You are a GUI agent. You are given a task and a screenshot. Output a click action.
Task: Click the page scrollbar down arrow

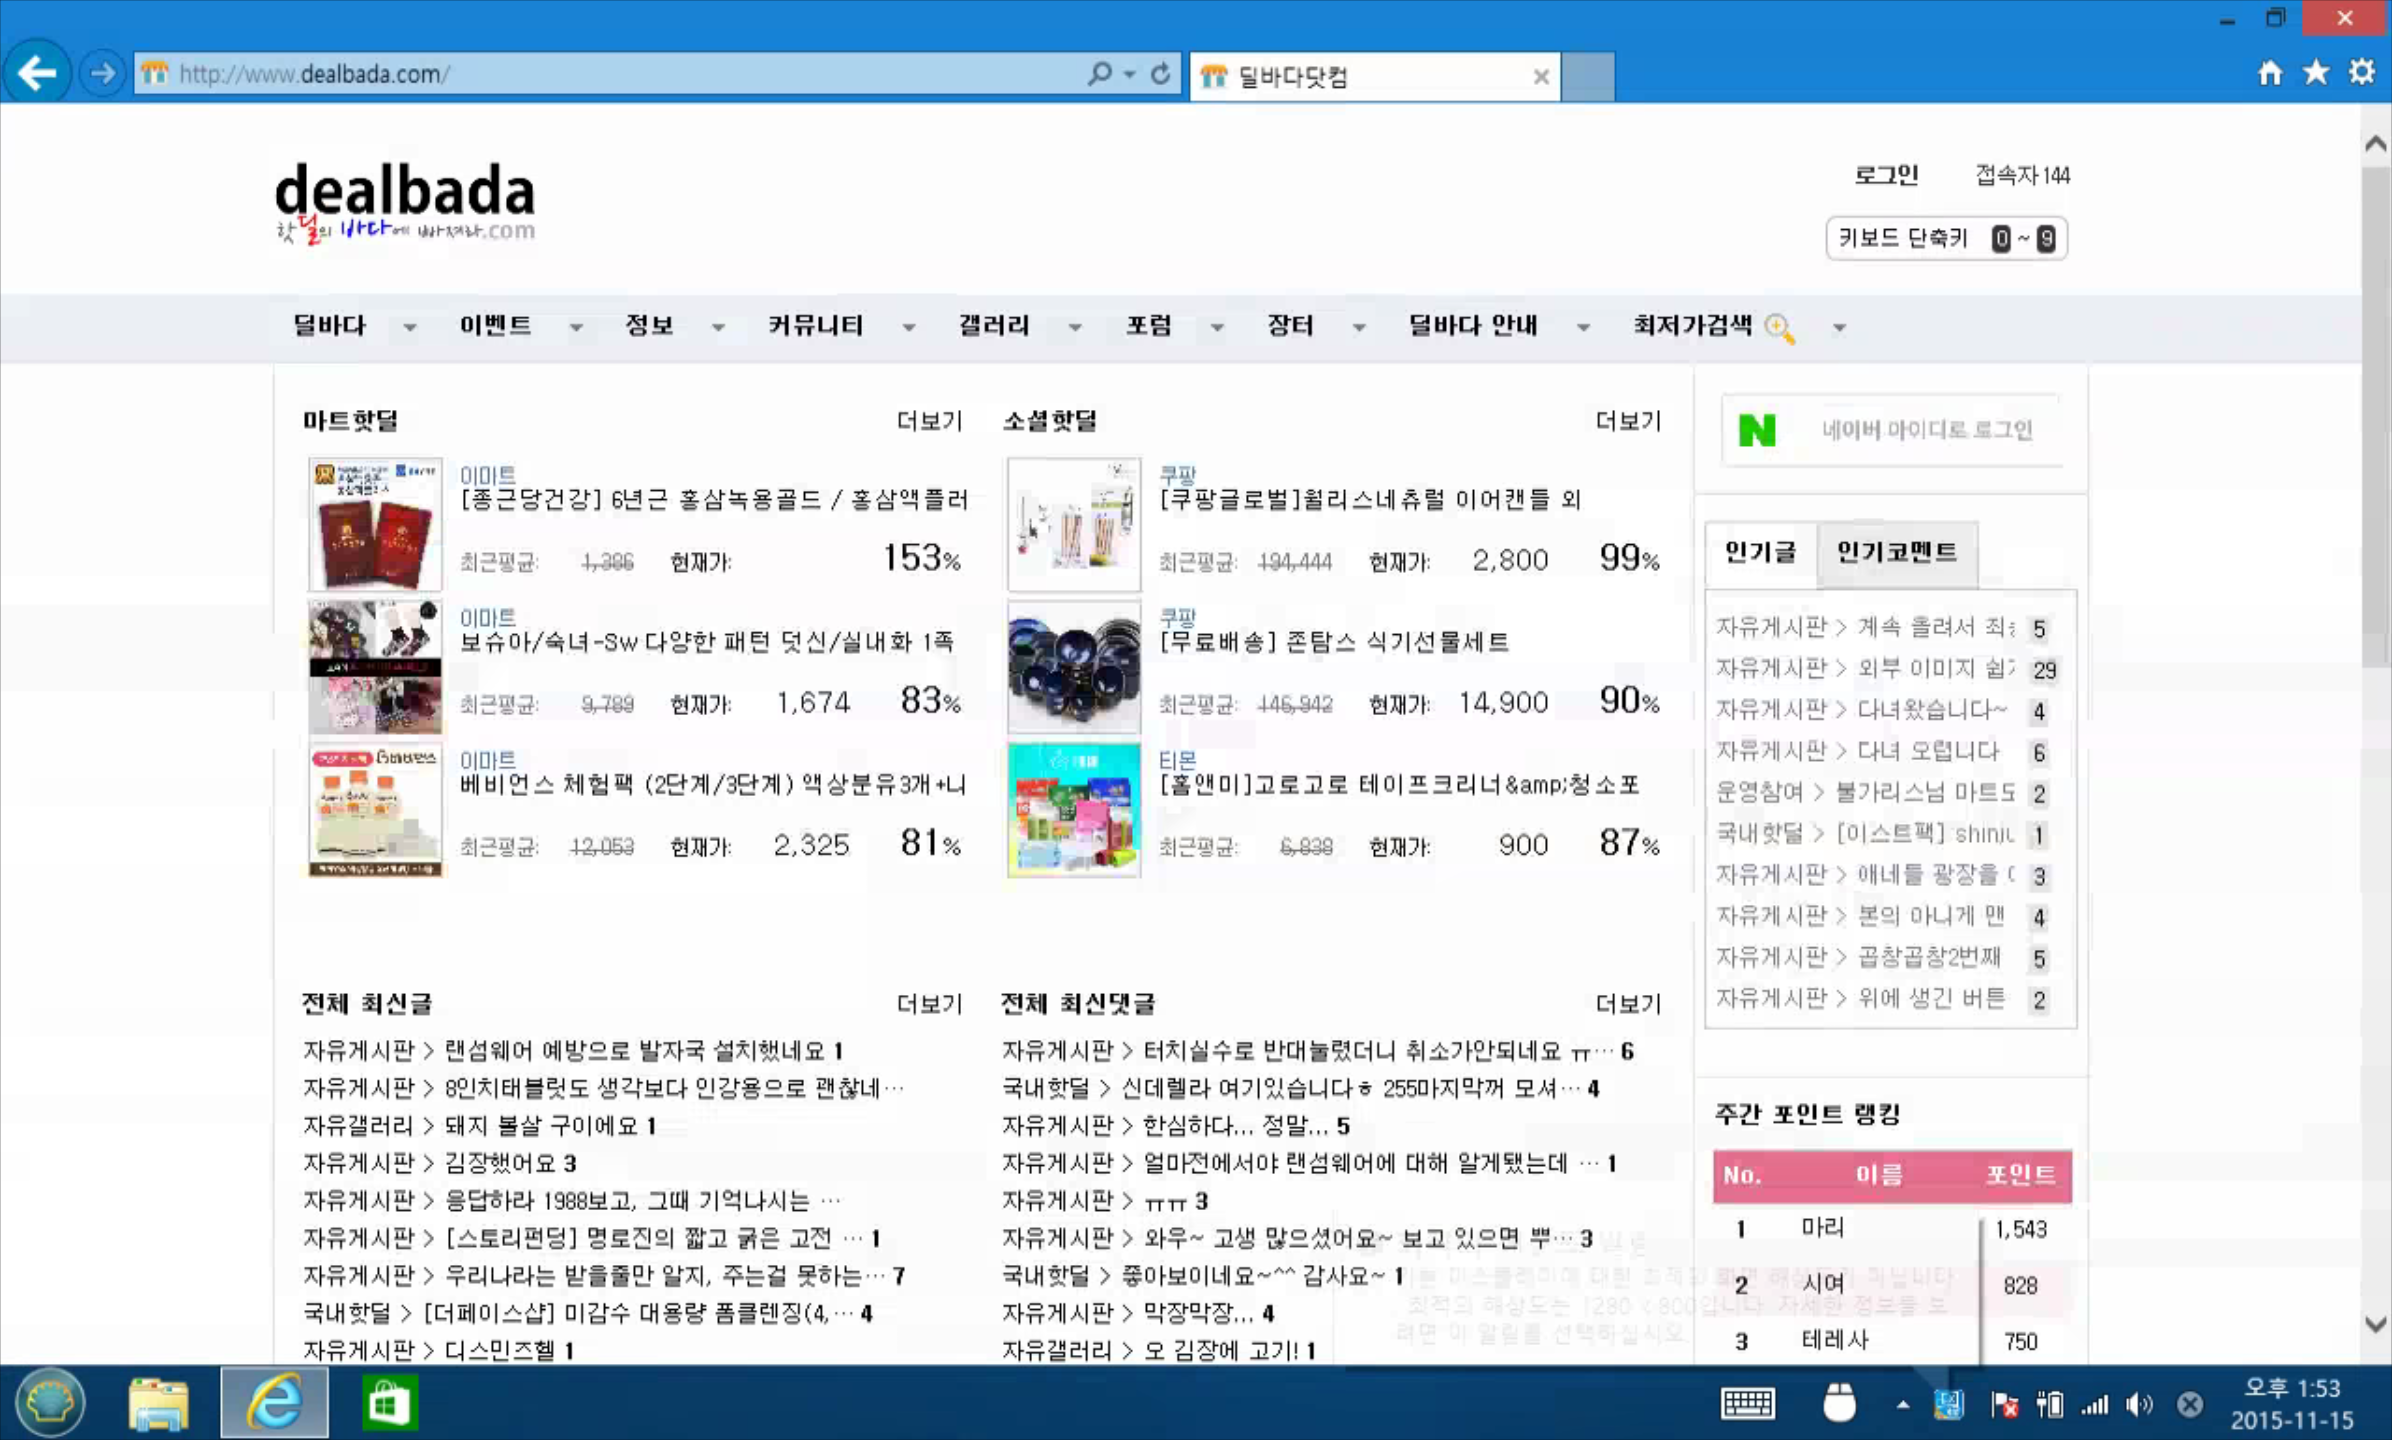tap(2376, 1324)
